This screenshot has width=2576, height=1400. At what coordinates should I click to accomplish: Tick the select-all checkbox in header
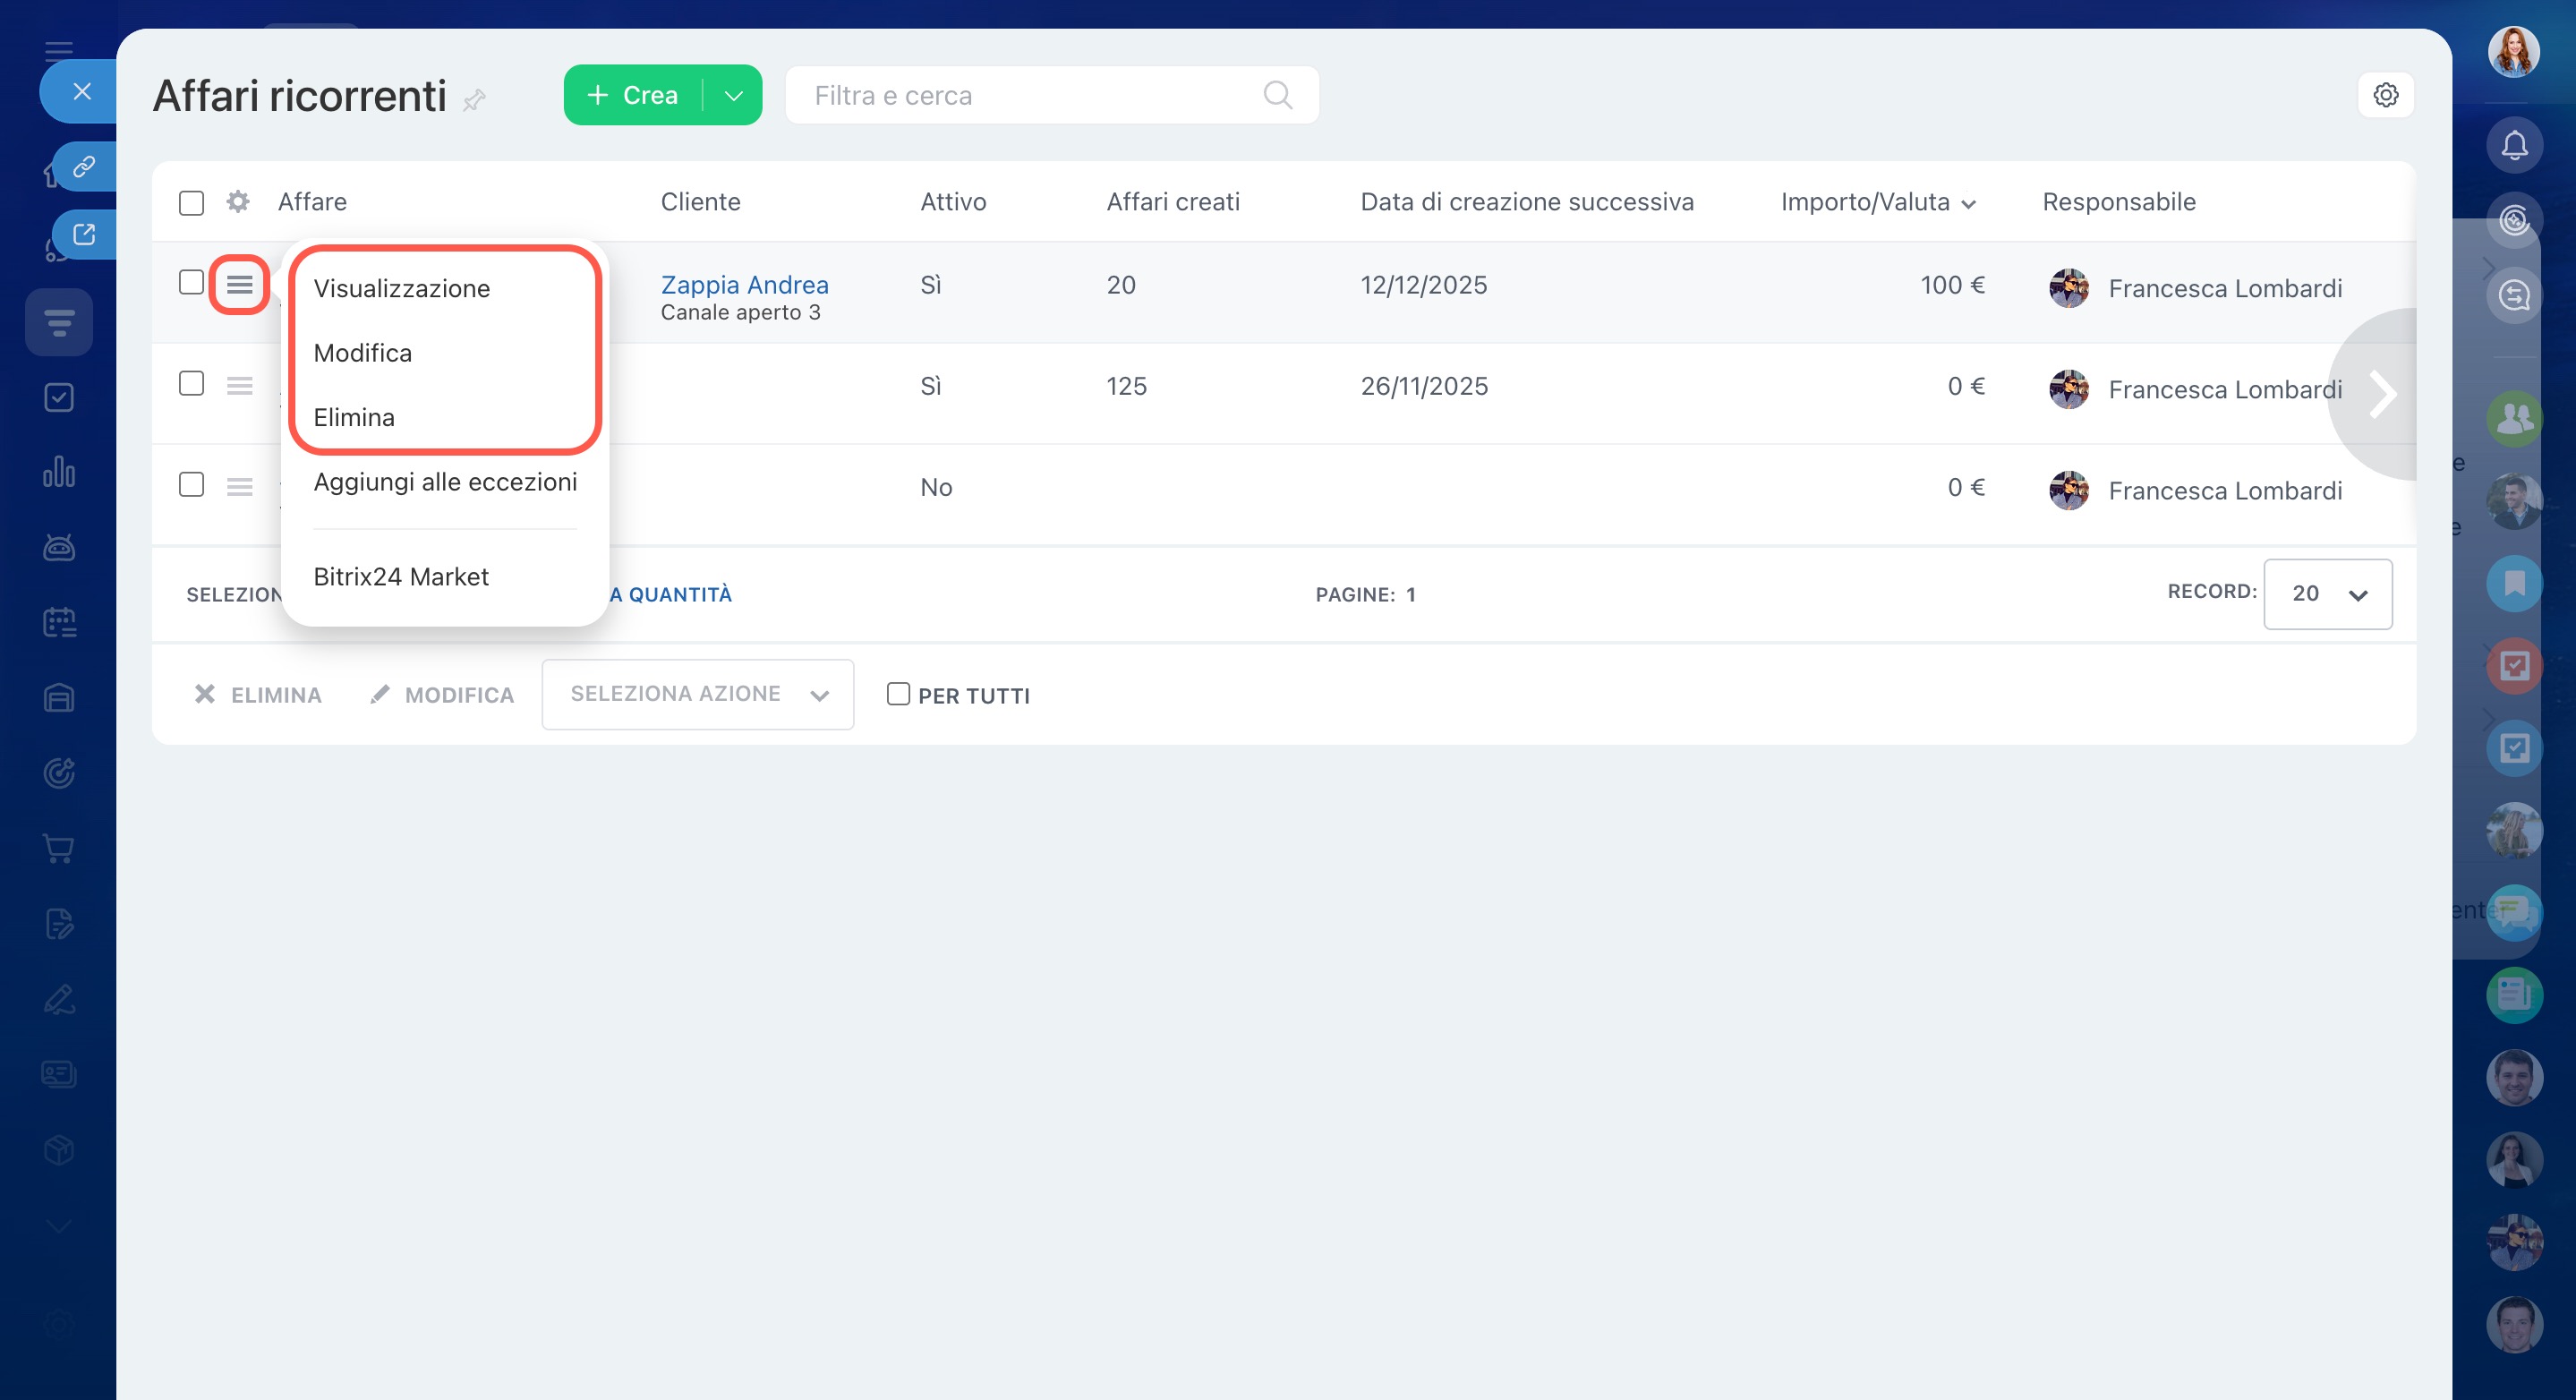pyautogui.click(x=191, y=203)
